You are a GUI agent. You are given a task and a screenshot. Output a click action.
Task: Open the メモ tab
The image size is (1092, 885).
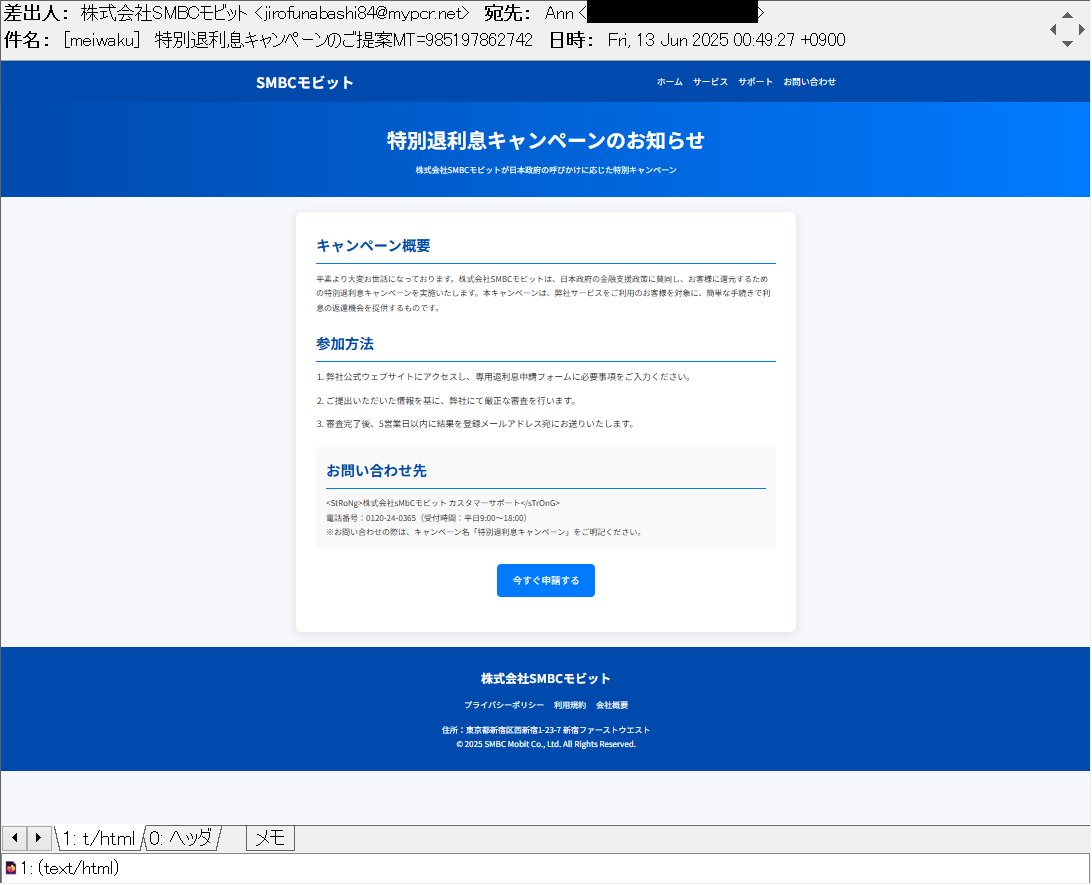tap(270, 838)
